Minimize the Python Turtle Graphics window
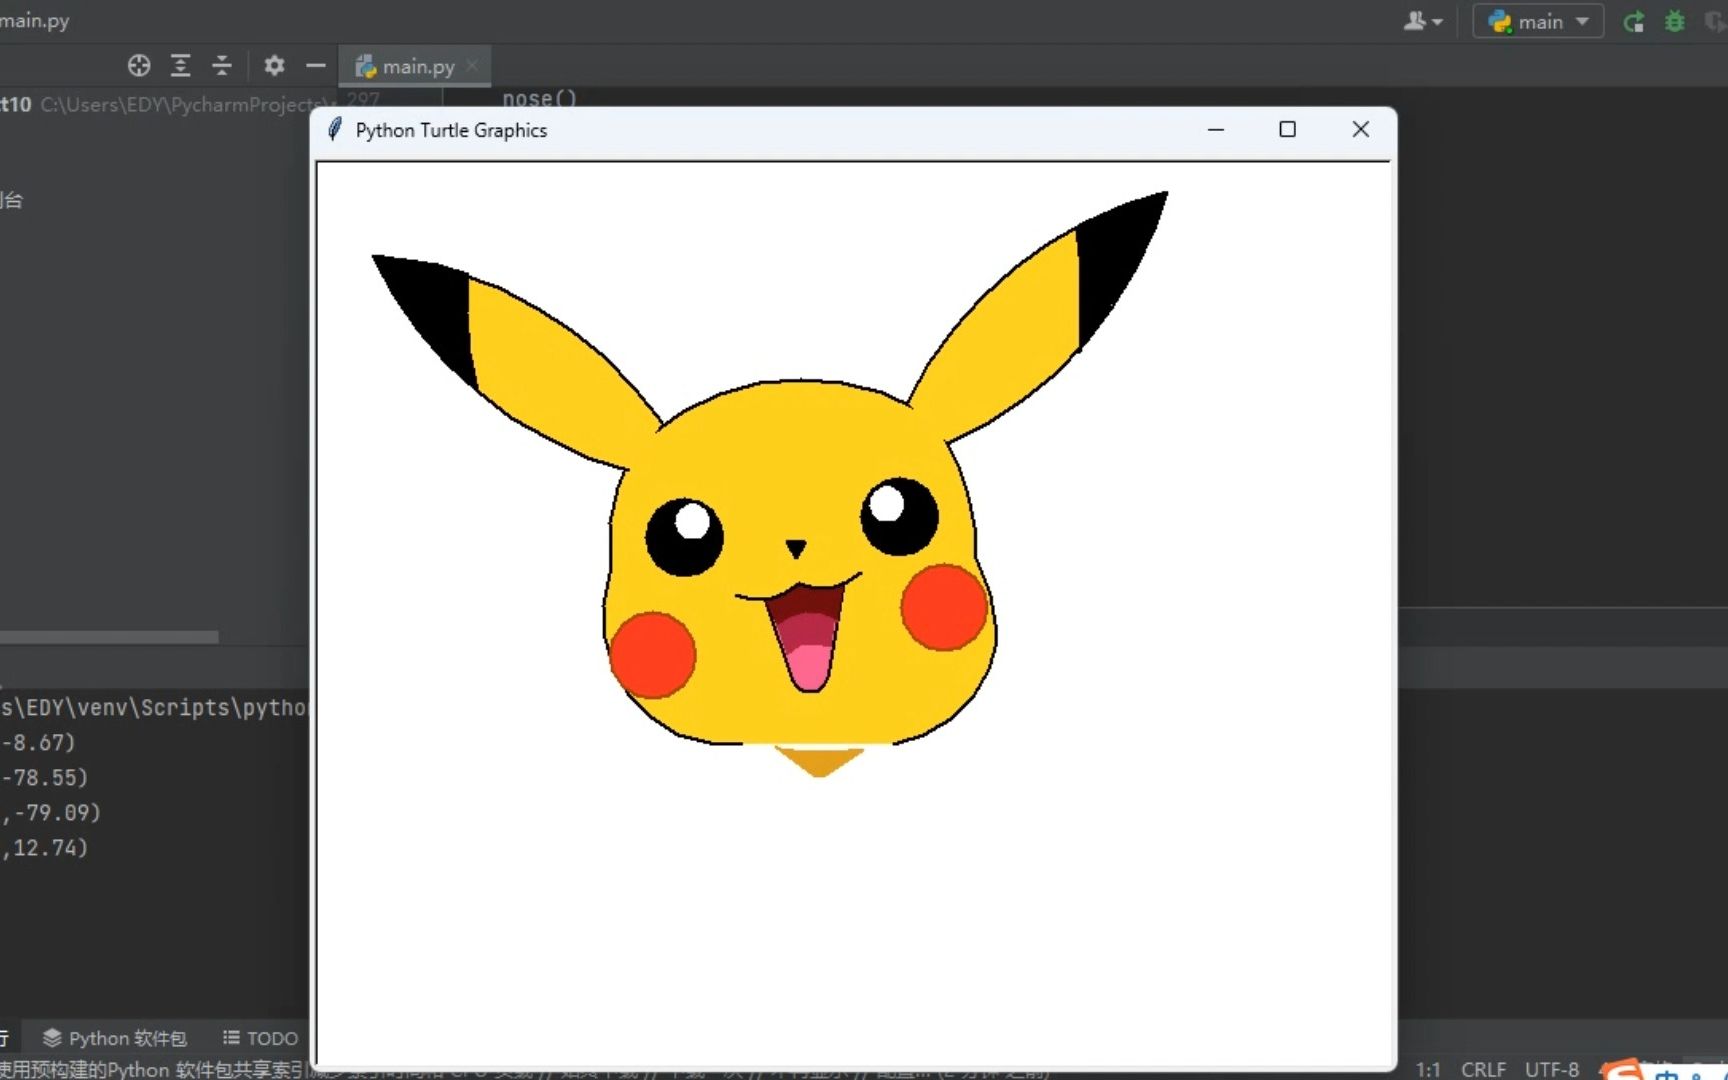The image size is (1728, 1080). 1216,130
